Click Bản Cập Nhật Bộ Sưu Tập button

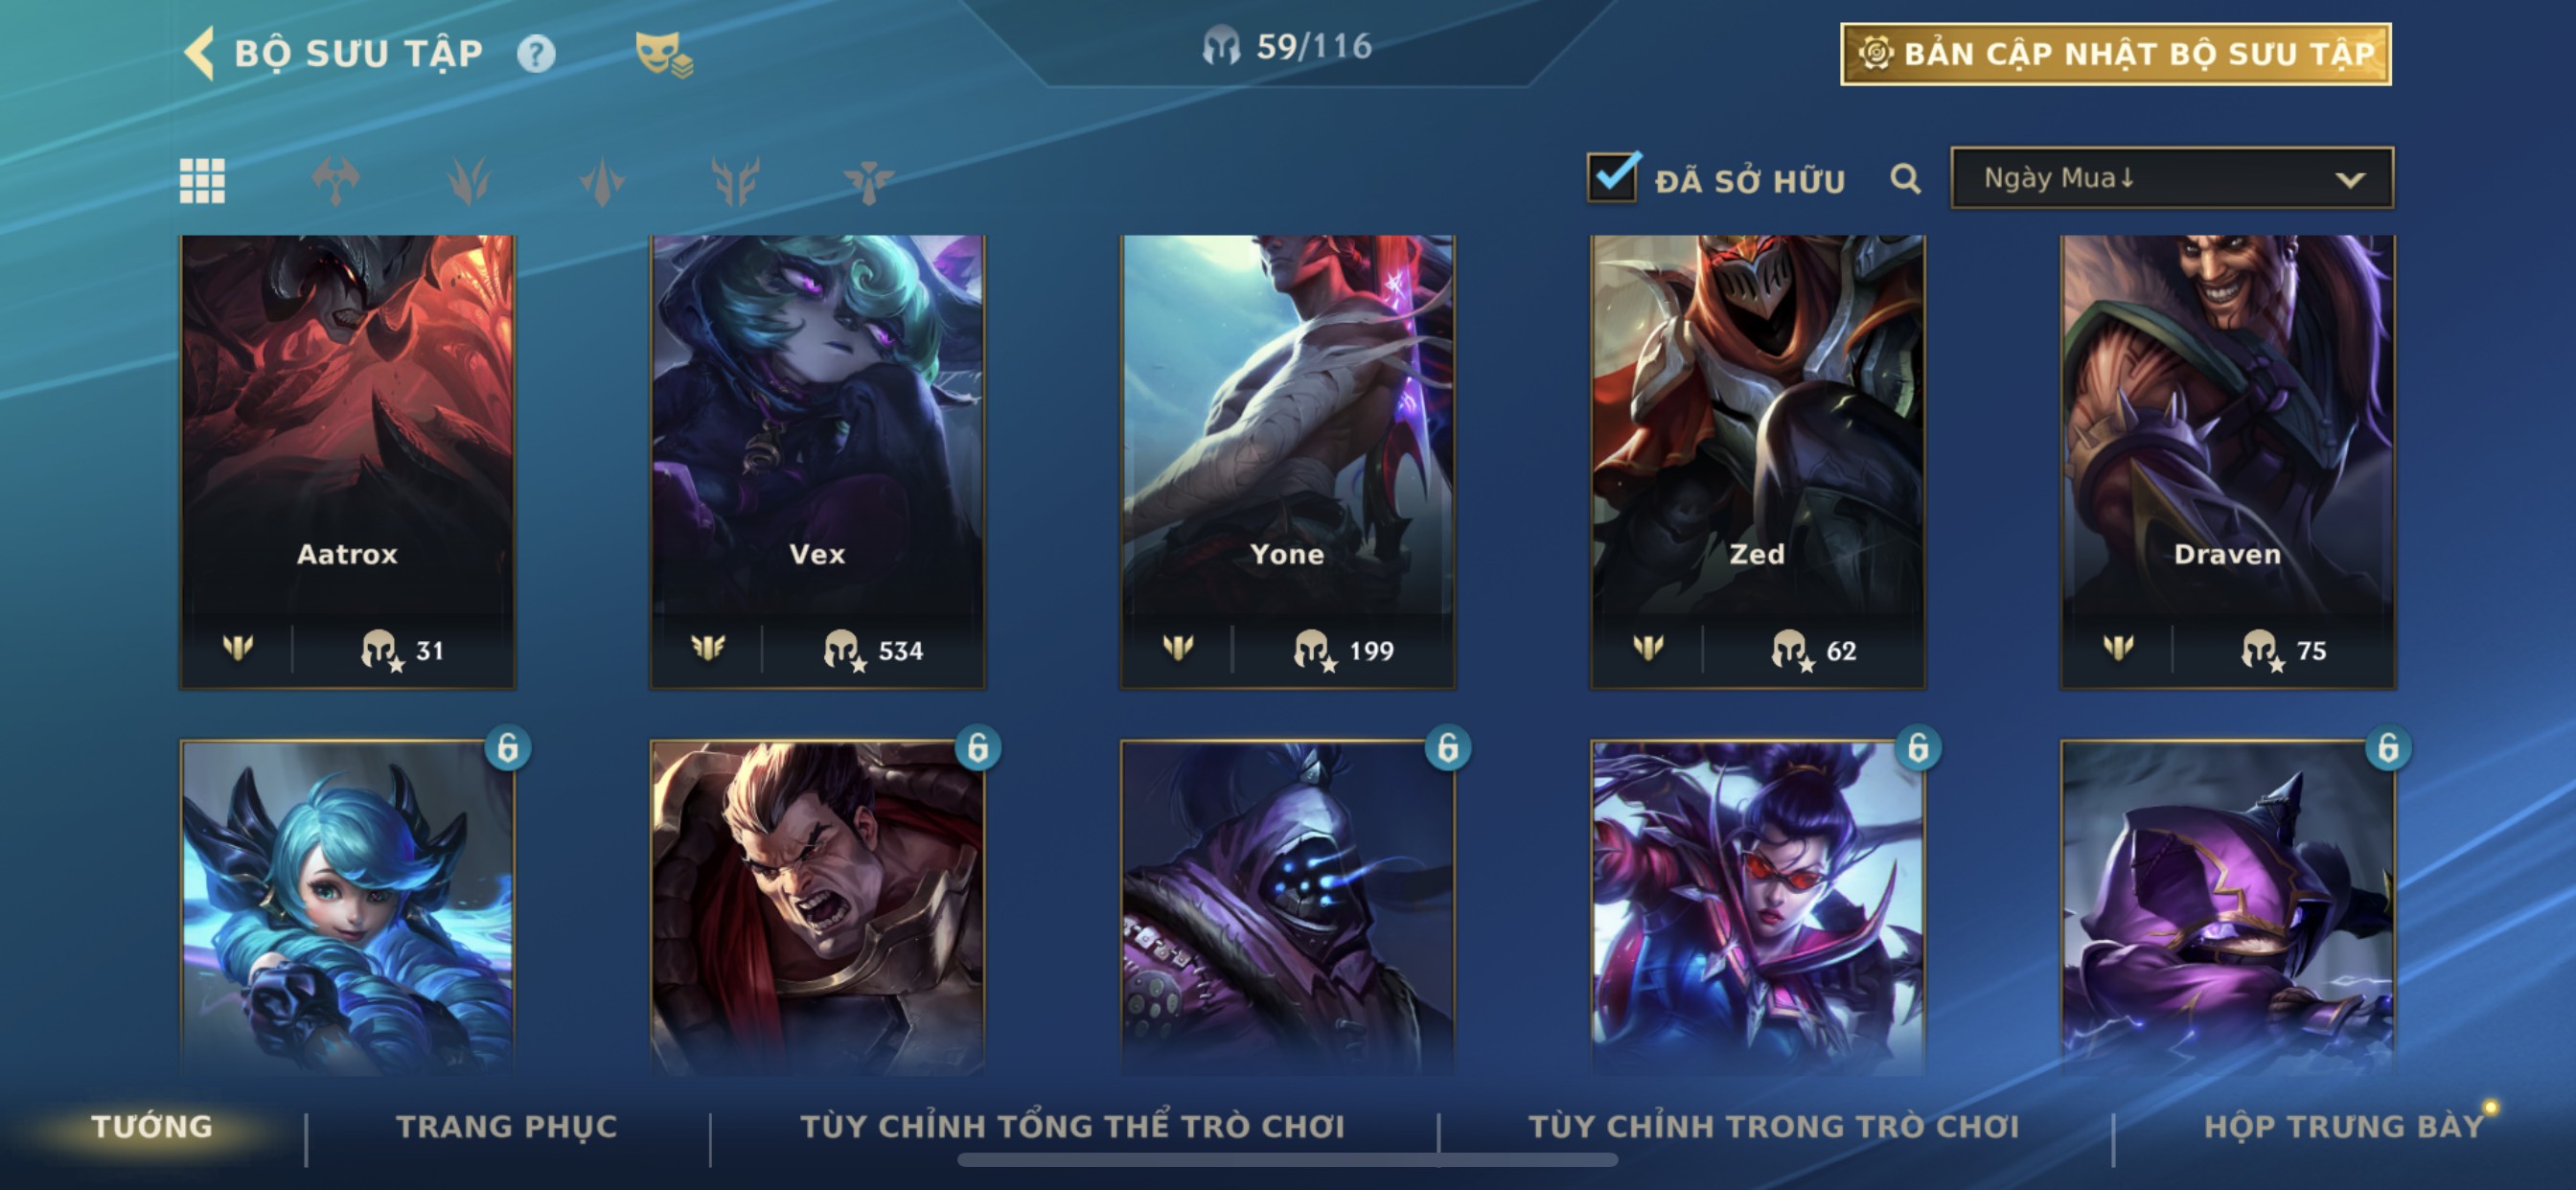2116,54
